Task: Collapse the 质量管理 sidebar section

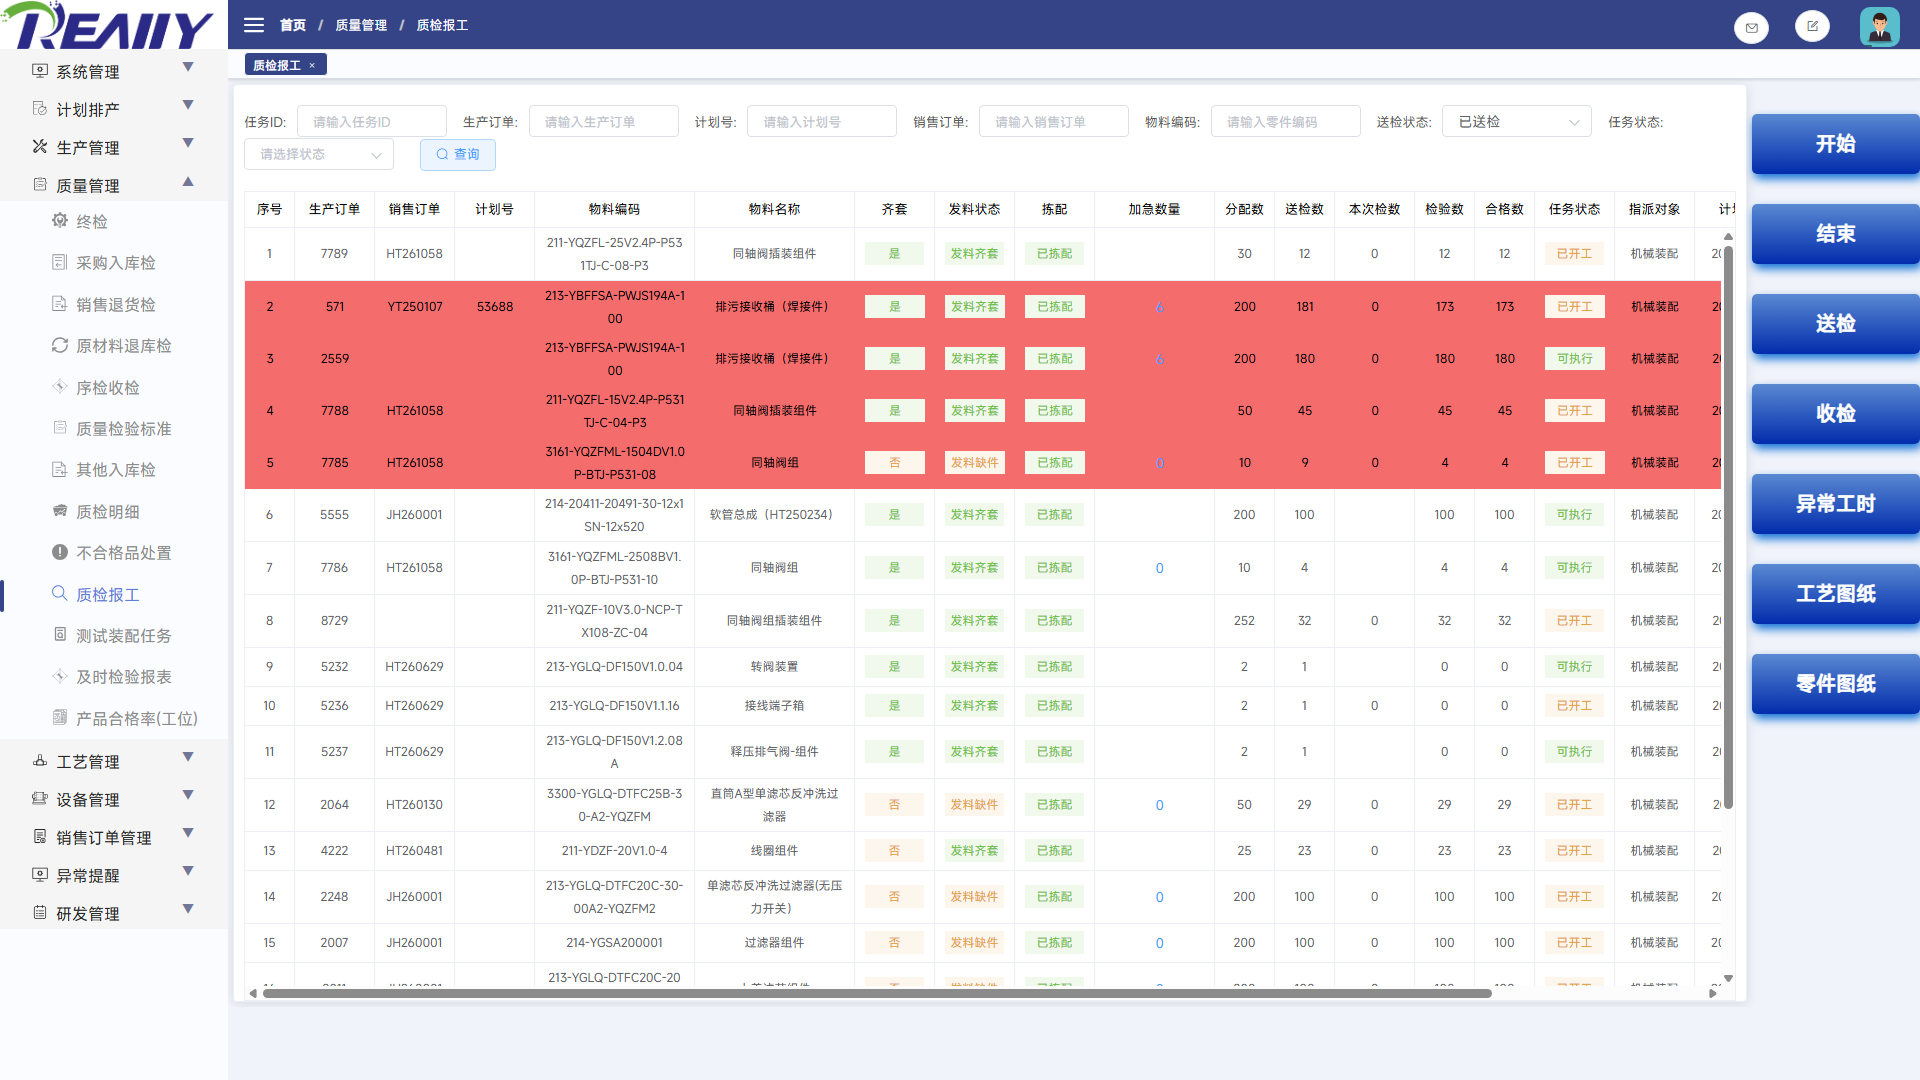Action: click(x=188, y=183)
